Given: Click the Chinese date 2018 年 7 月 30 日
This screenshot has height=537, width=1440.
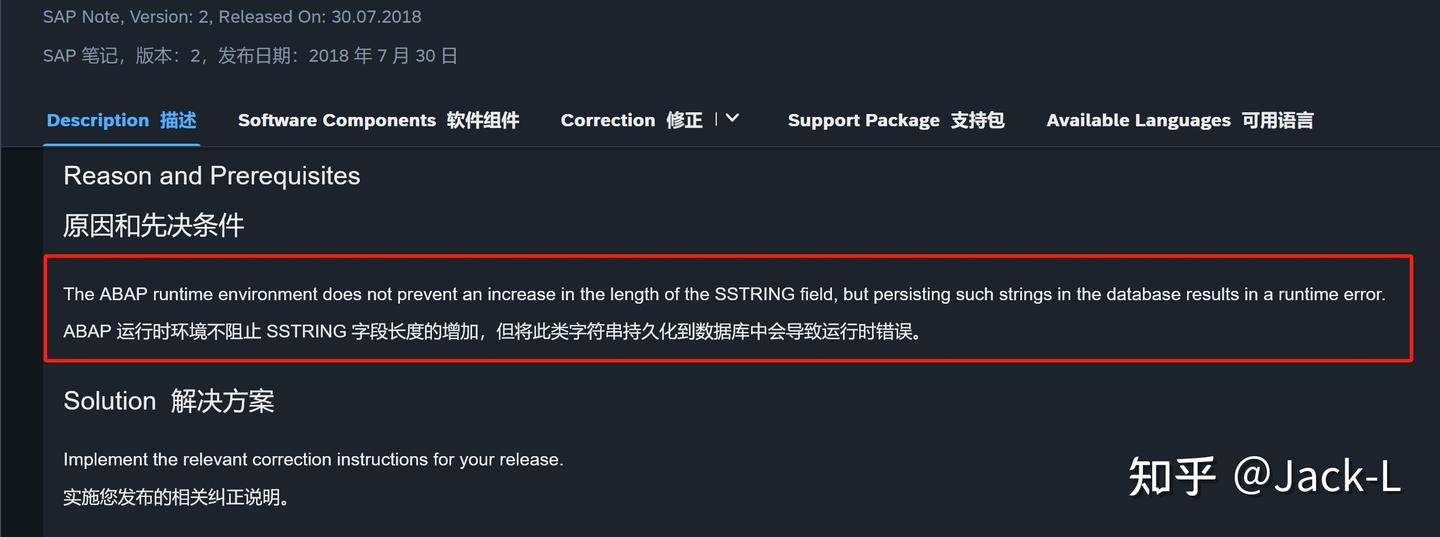Looking at the screenshot, I should (x=382, y=56).
